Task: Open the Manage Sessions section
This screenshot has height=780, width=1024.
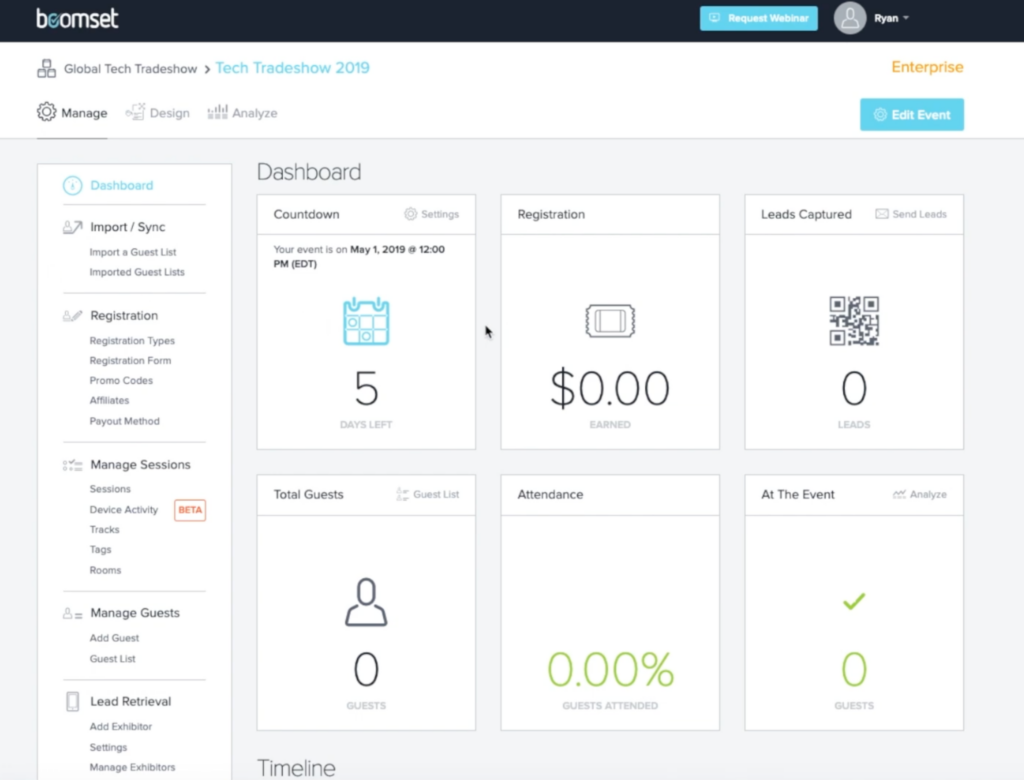Action: 140,465
